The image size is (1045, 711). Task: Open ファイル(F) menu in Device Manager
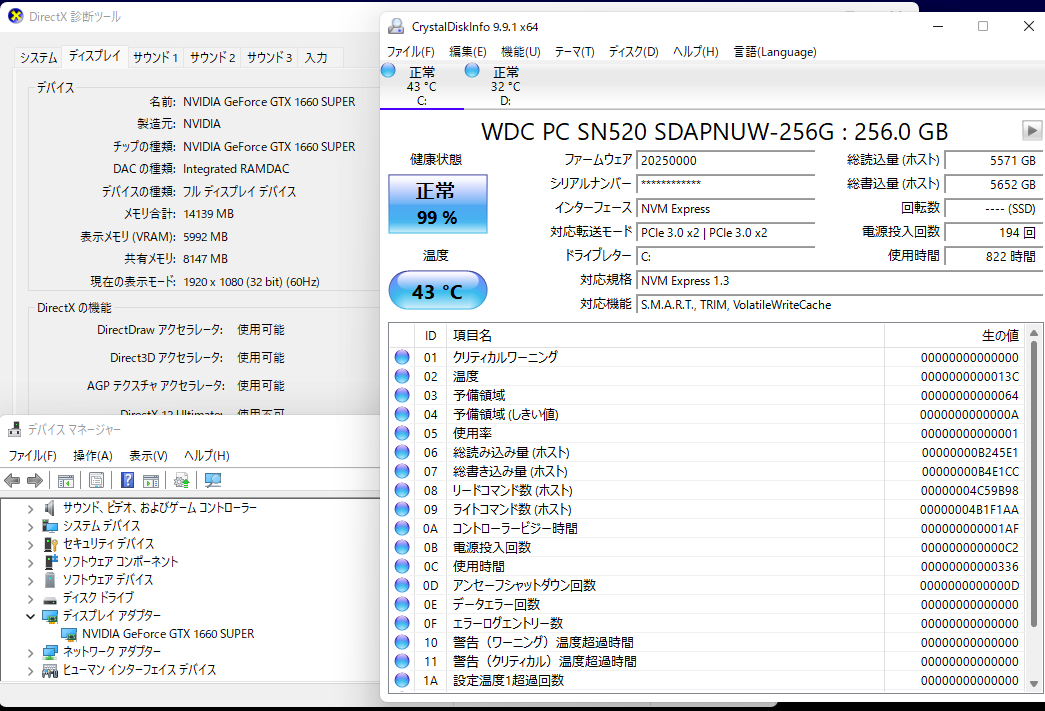(33, 455)
